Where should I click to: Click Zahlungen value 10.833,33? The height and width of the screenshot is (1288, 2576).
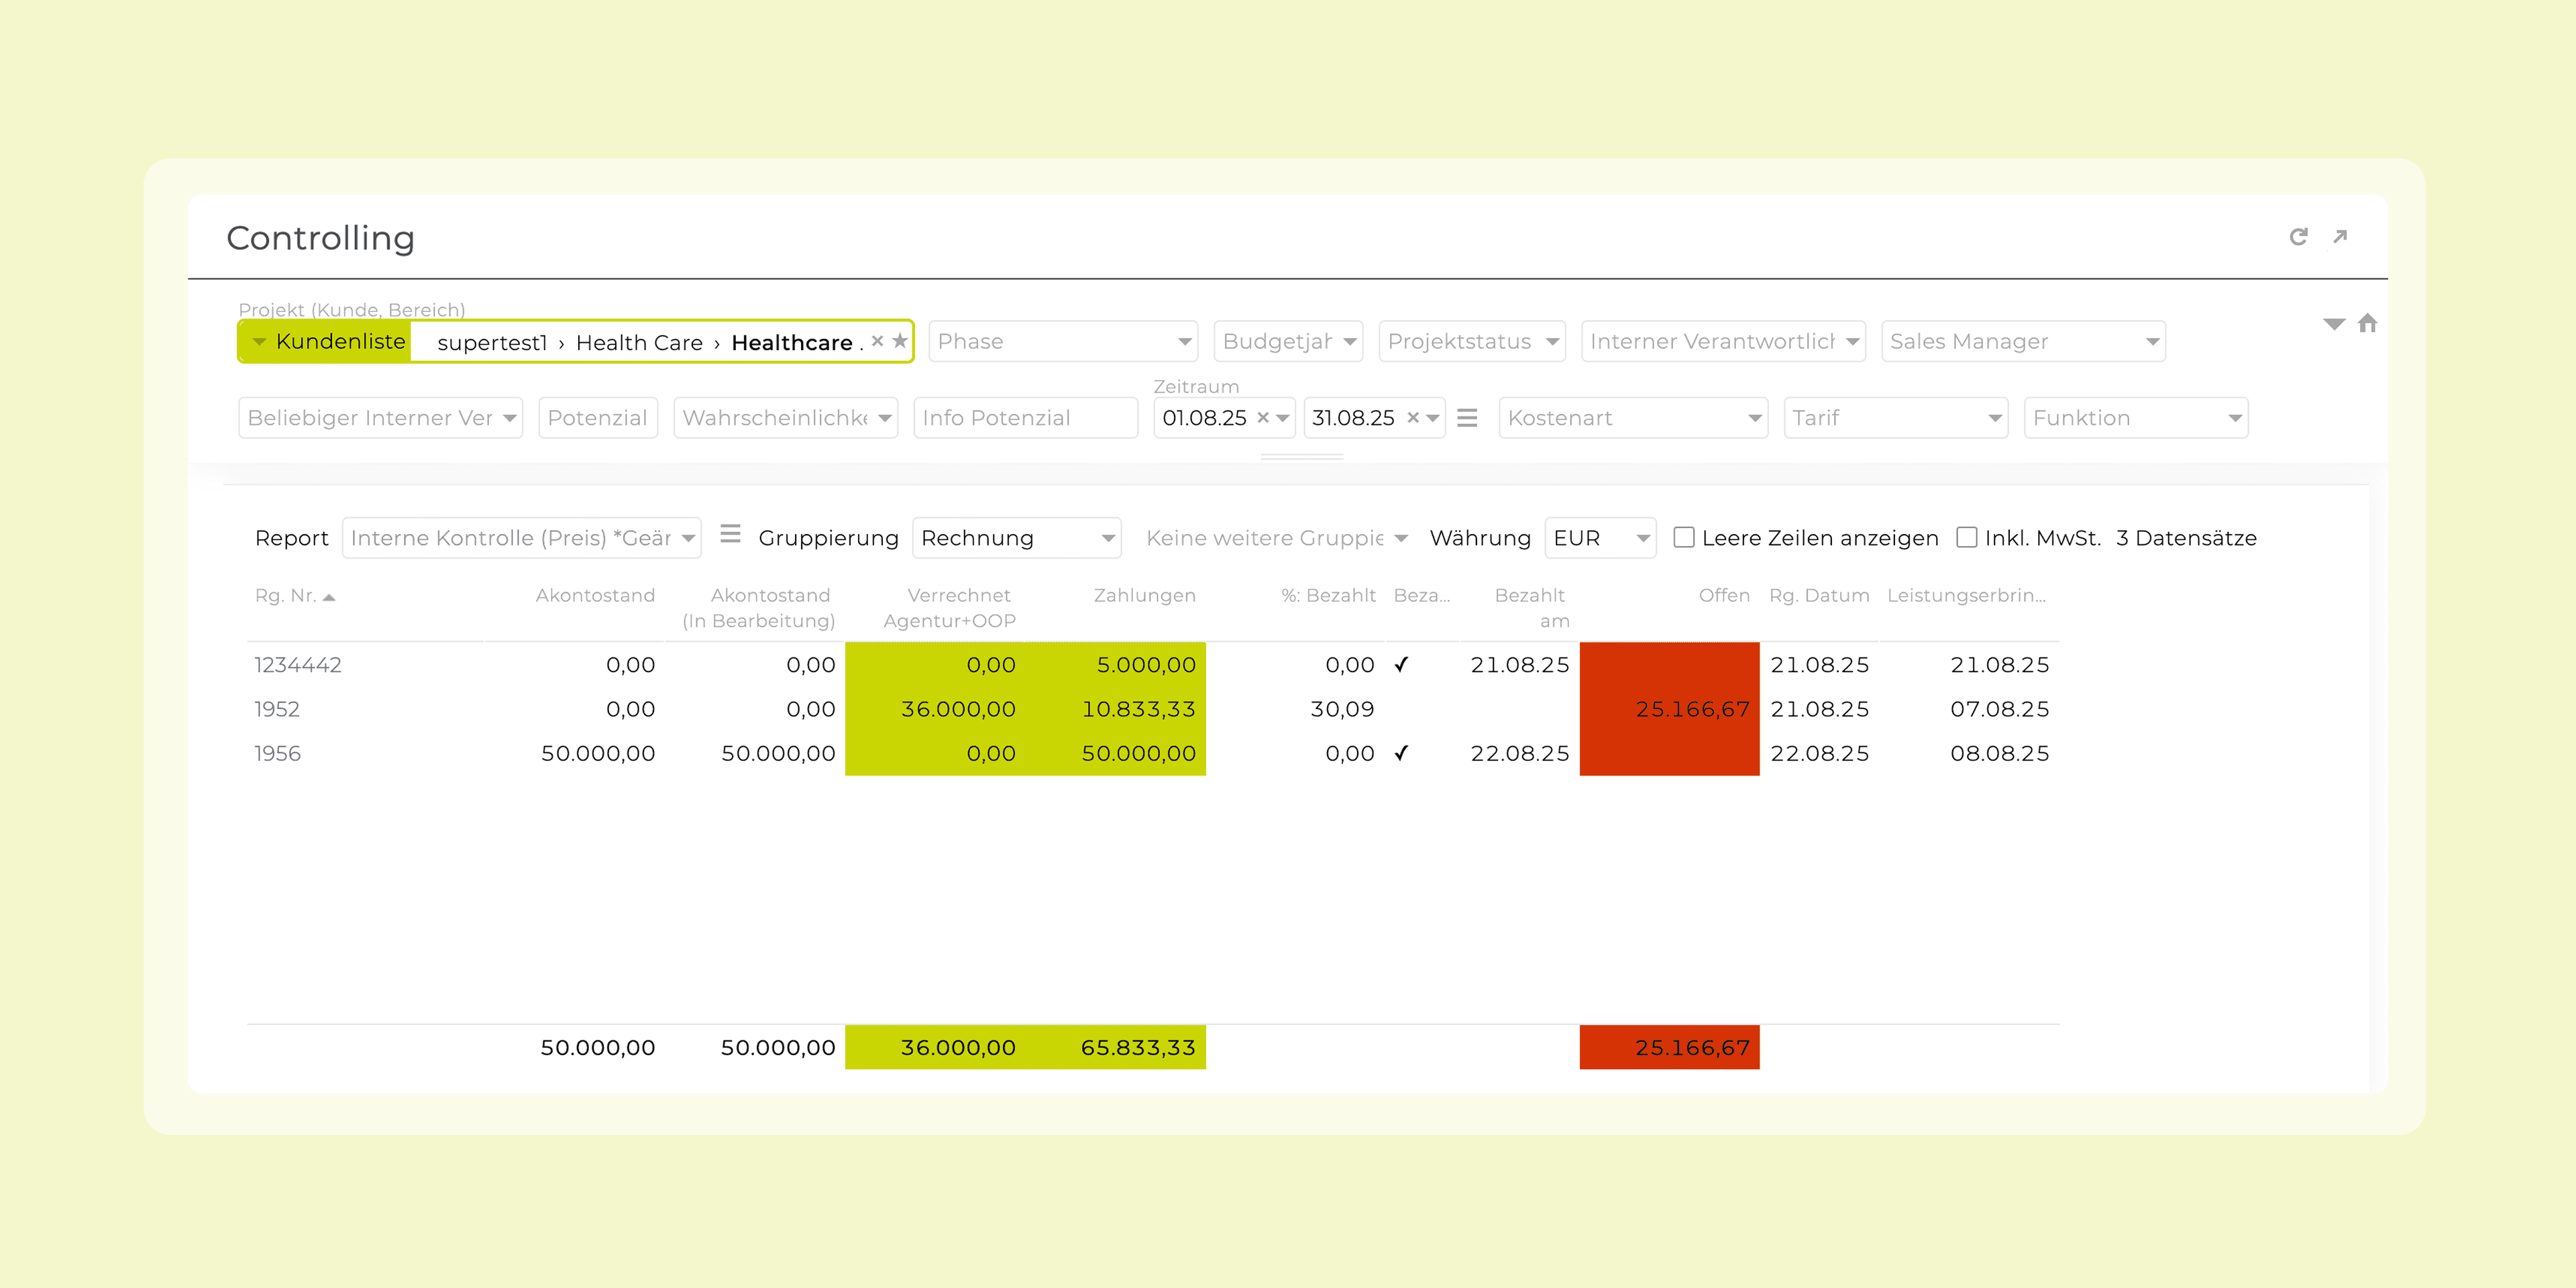point(1138,709)
